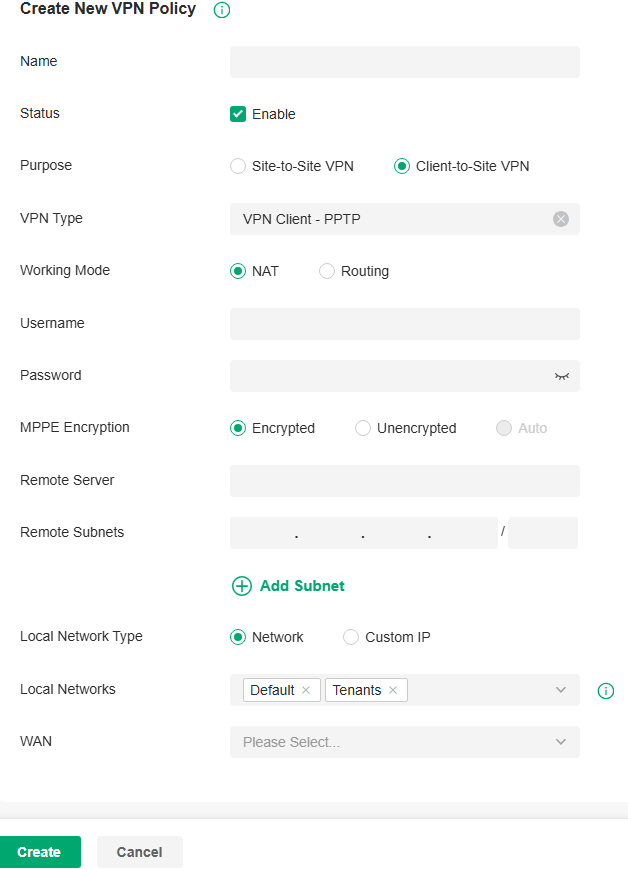Screen dimensions: 628x869
Task: Open the WAN dropdown
Action: tap(404, 741)
